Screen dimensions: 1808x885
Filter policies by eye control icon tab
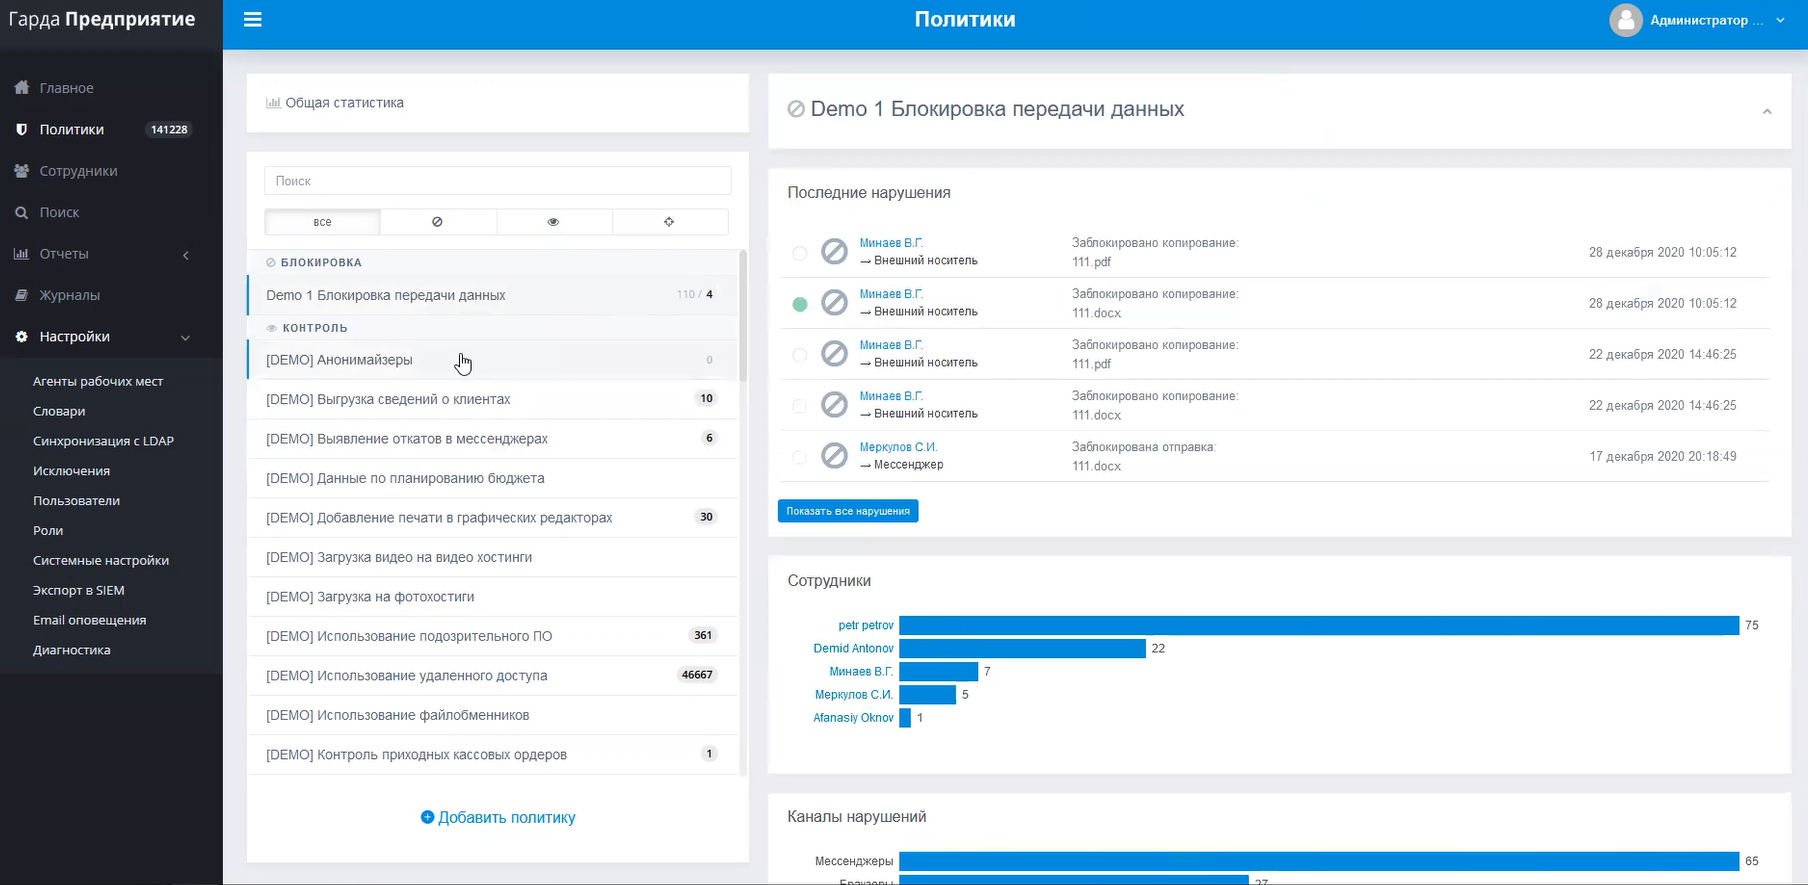coord(553,222)
